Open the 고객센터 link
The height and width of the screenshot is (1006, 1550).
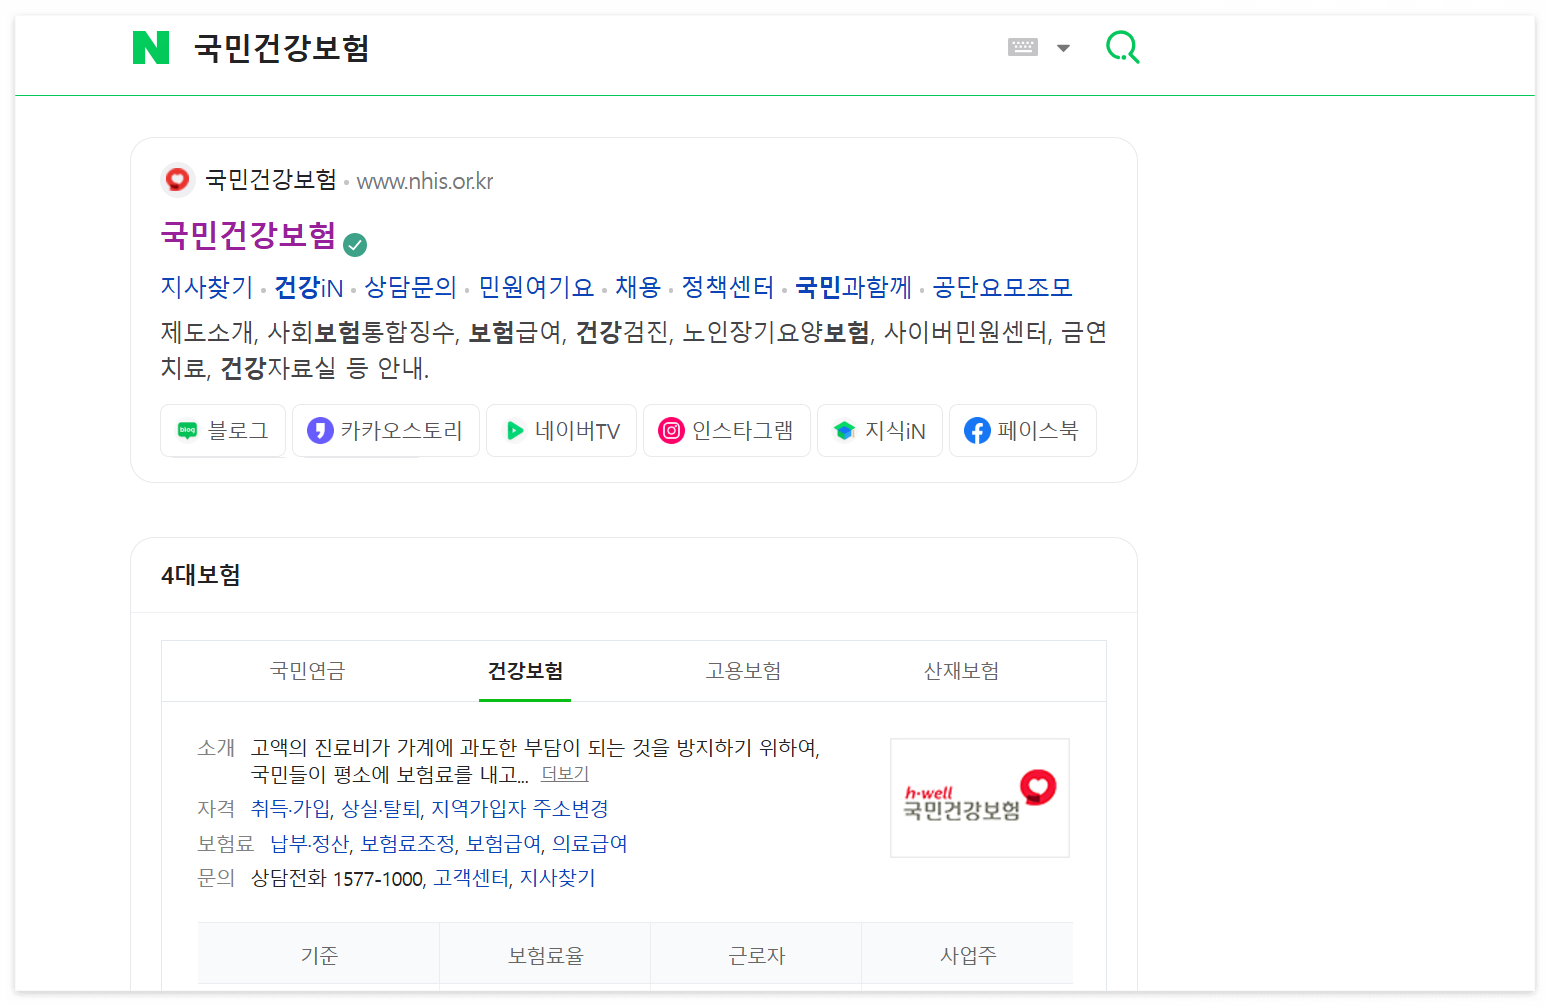pyautogui.click(x=471, y=878)
